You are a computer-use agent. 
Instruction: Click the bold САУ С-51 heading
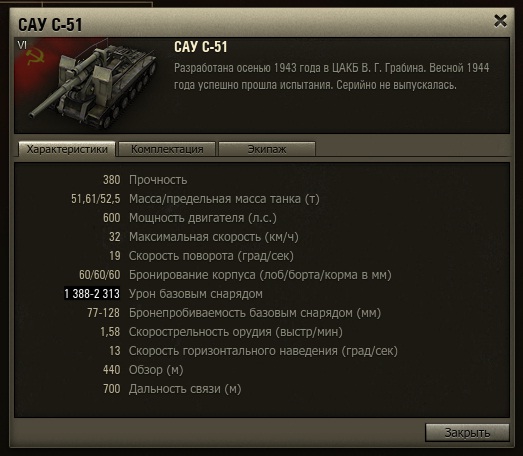[201, 47]
